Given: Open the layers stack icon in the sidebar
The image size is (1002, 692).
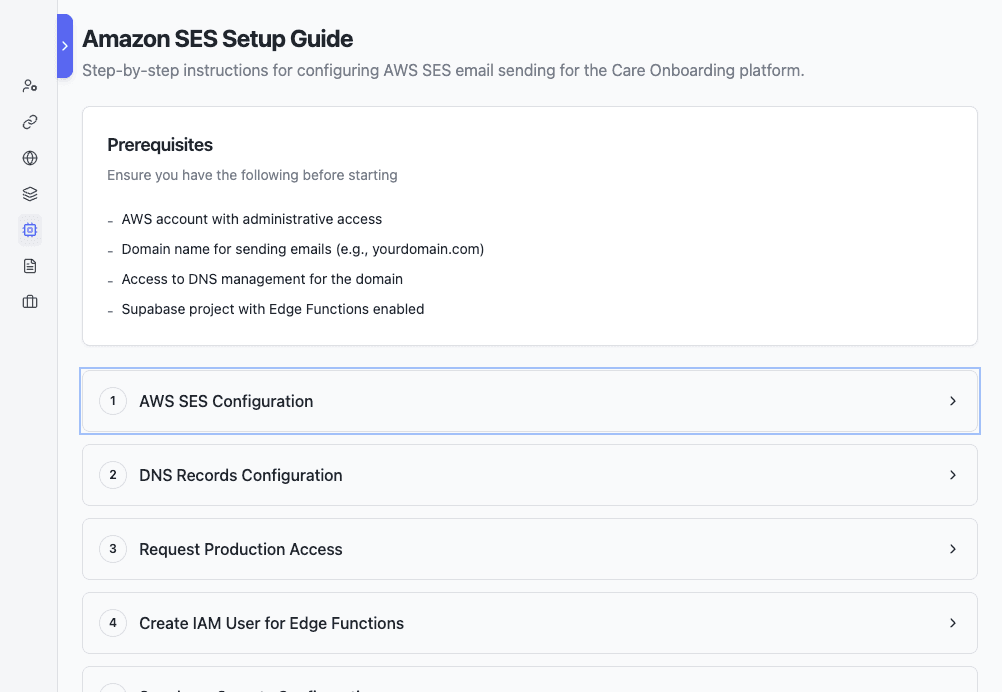Looking at the screenshot, I should pyautogui.click(x=30, y=194).
